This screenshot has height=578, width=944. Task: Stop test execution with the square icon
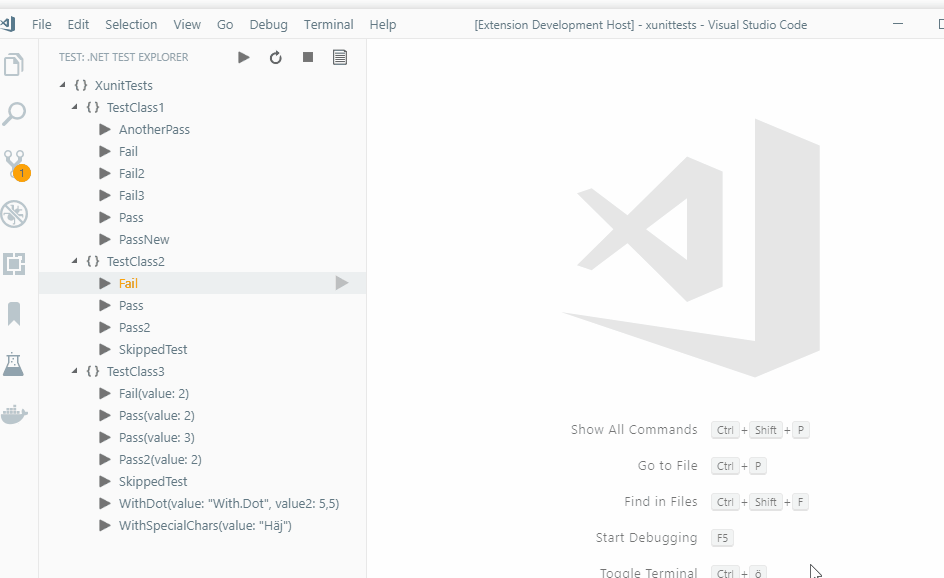tap(307, 57)
